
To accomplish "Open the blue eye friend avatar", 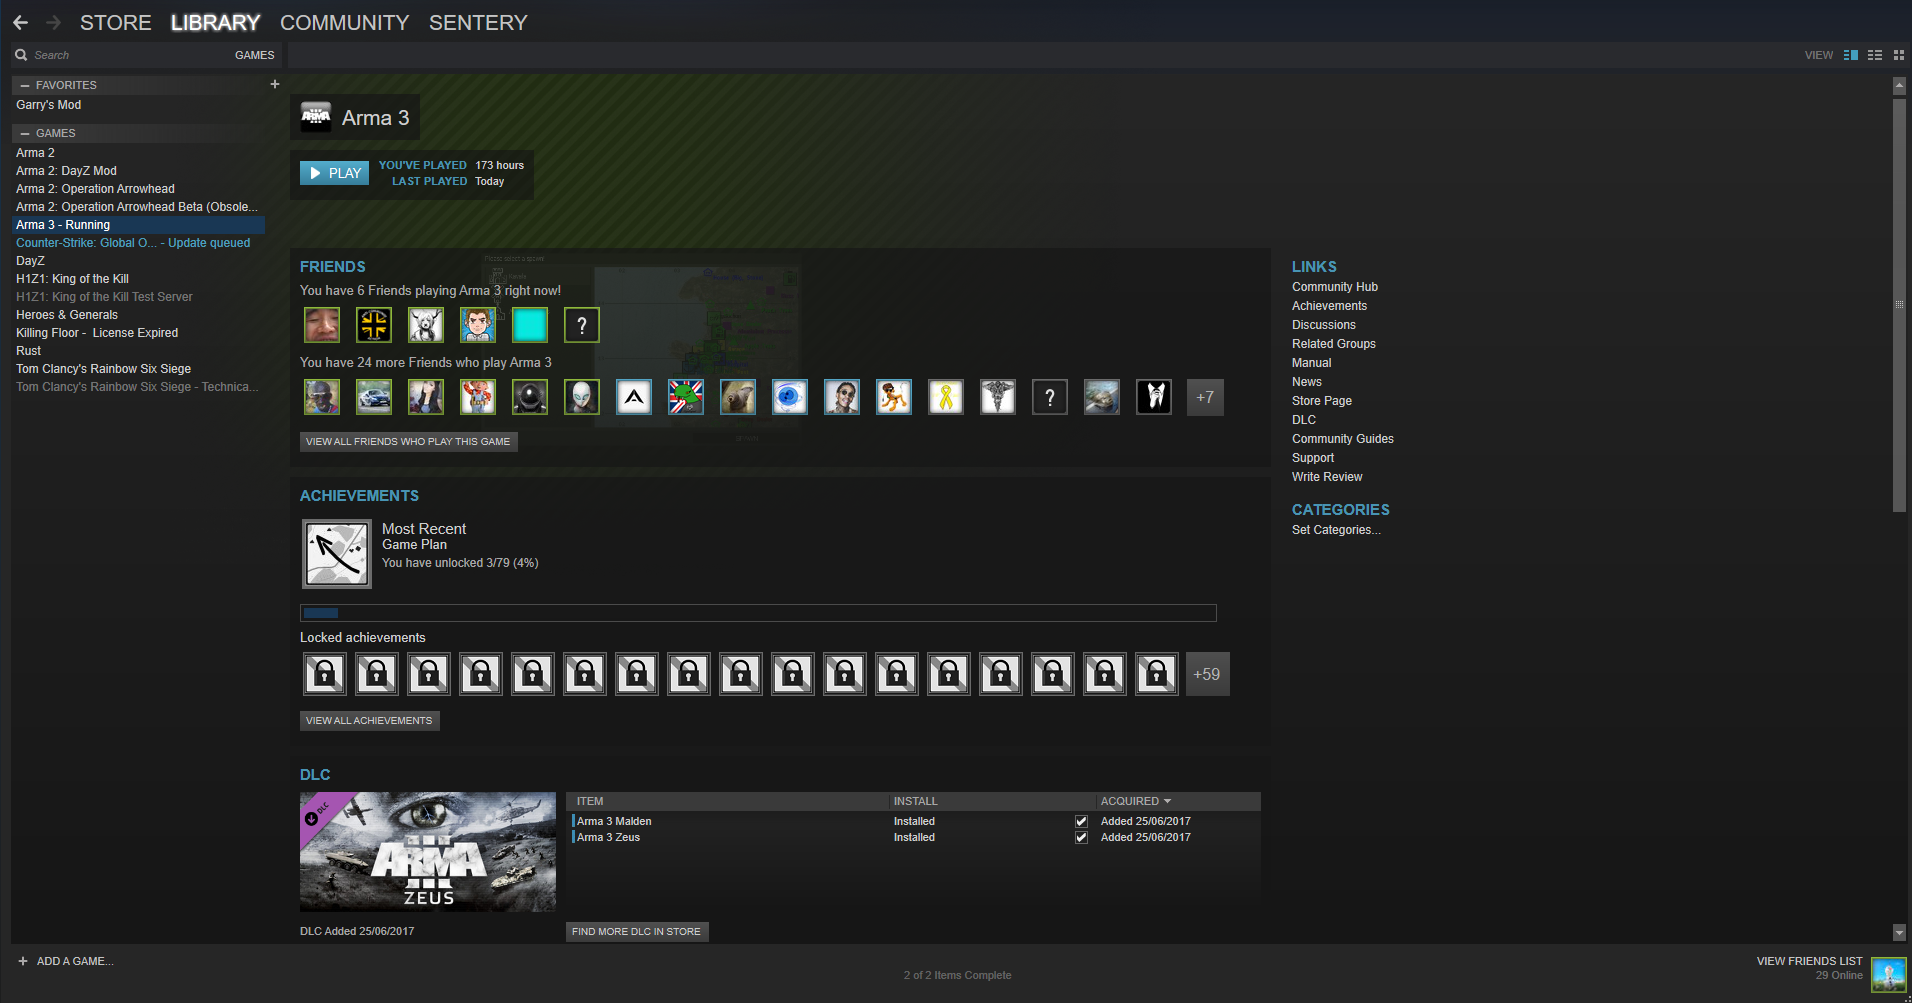I will [790, 397].
